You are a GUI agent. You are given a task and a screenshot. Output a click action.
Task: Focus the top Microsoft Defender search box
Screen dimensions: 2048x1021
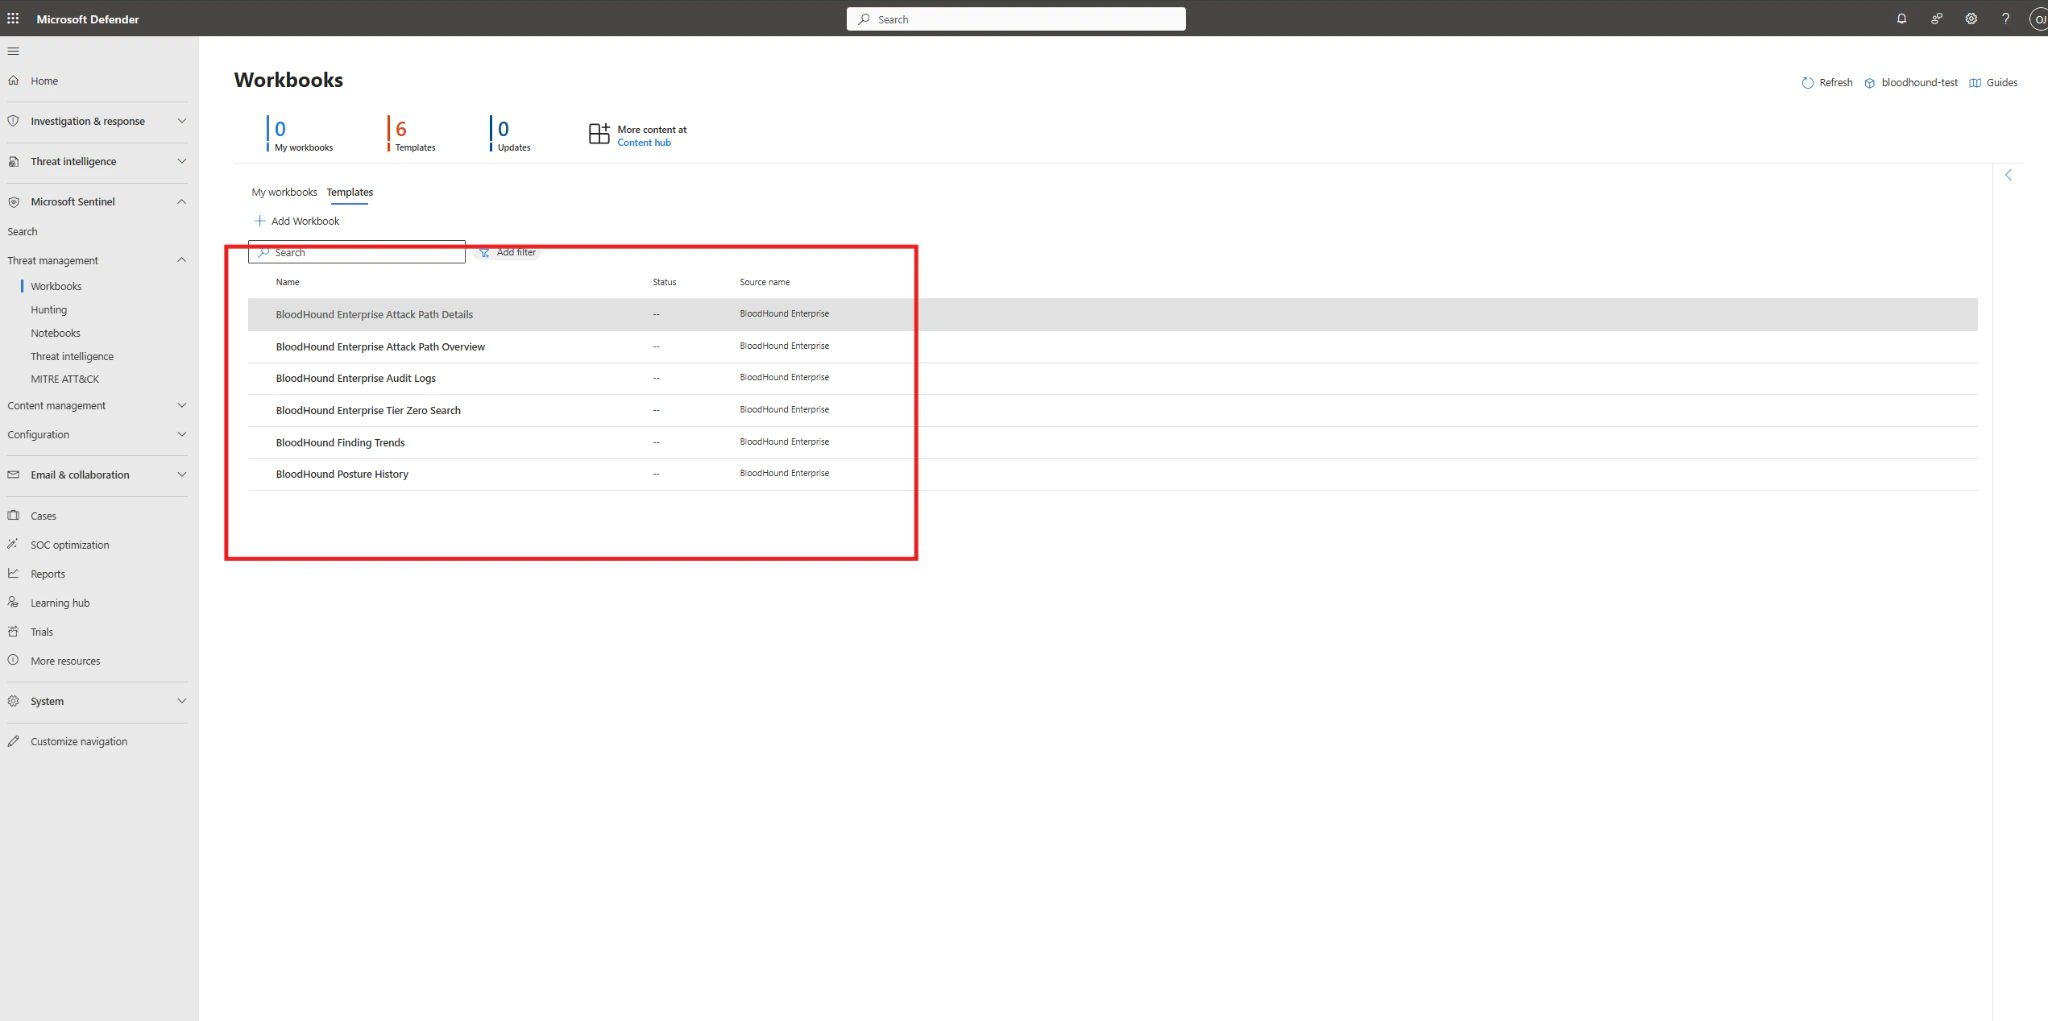point(1016,19)
